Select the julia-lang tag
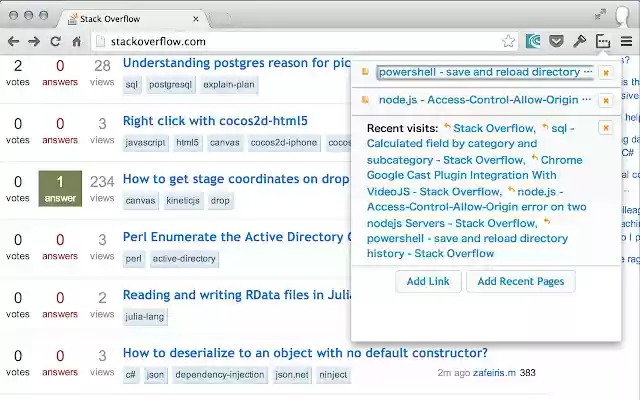 click(145, 317)
